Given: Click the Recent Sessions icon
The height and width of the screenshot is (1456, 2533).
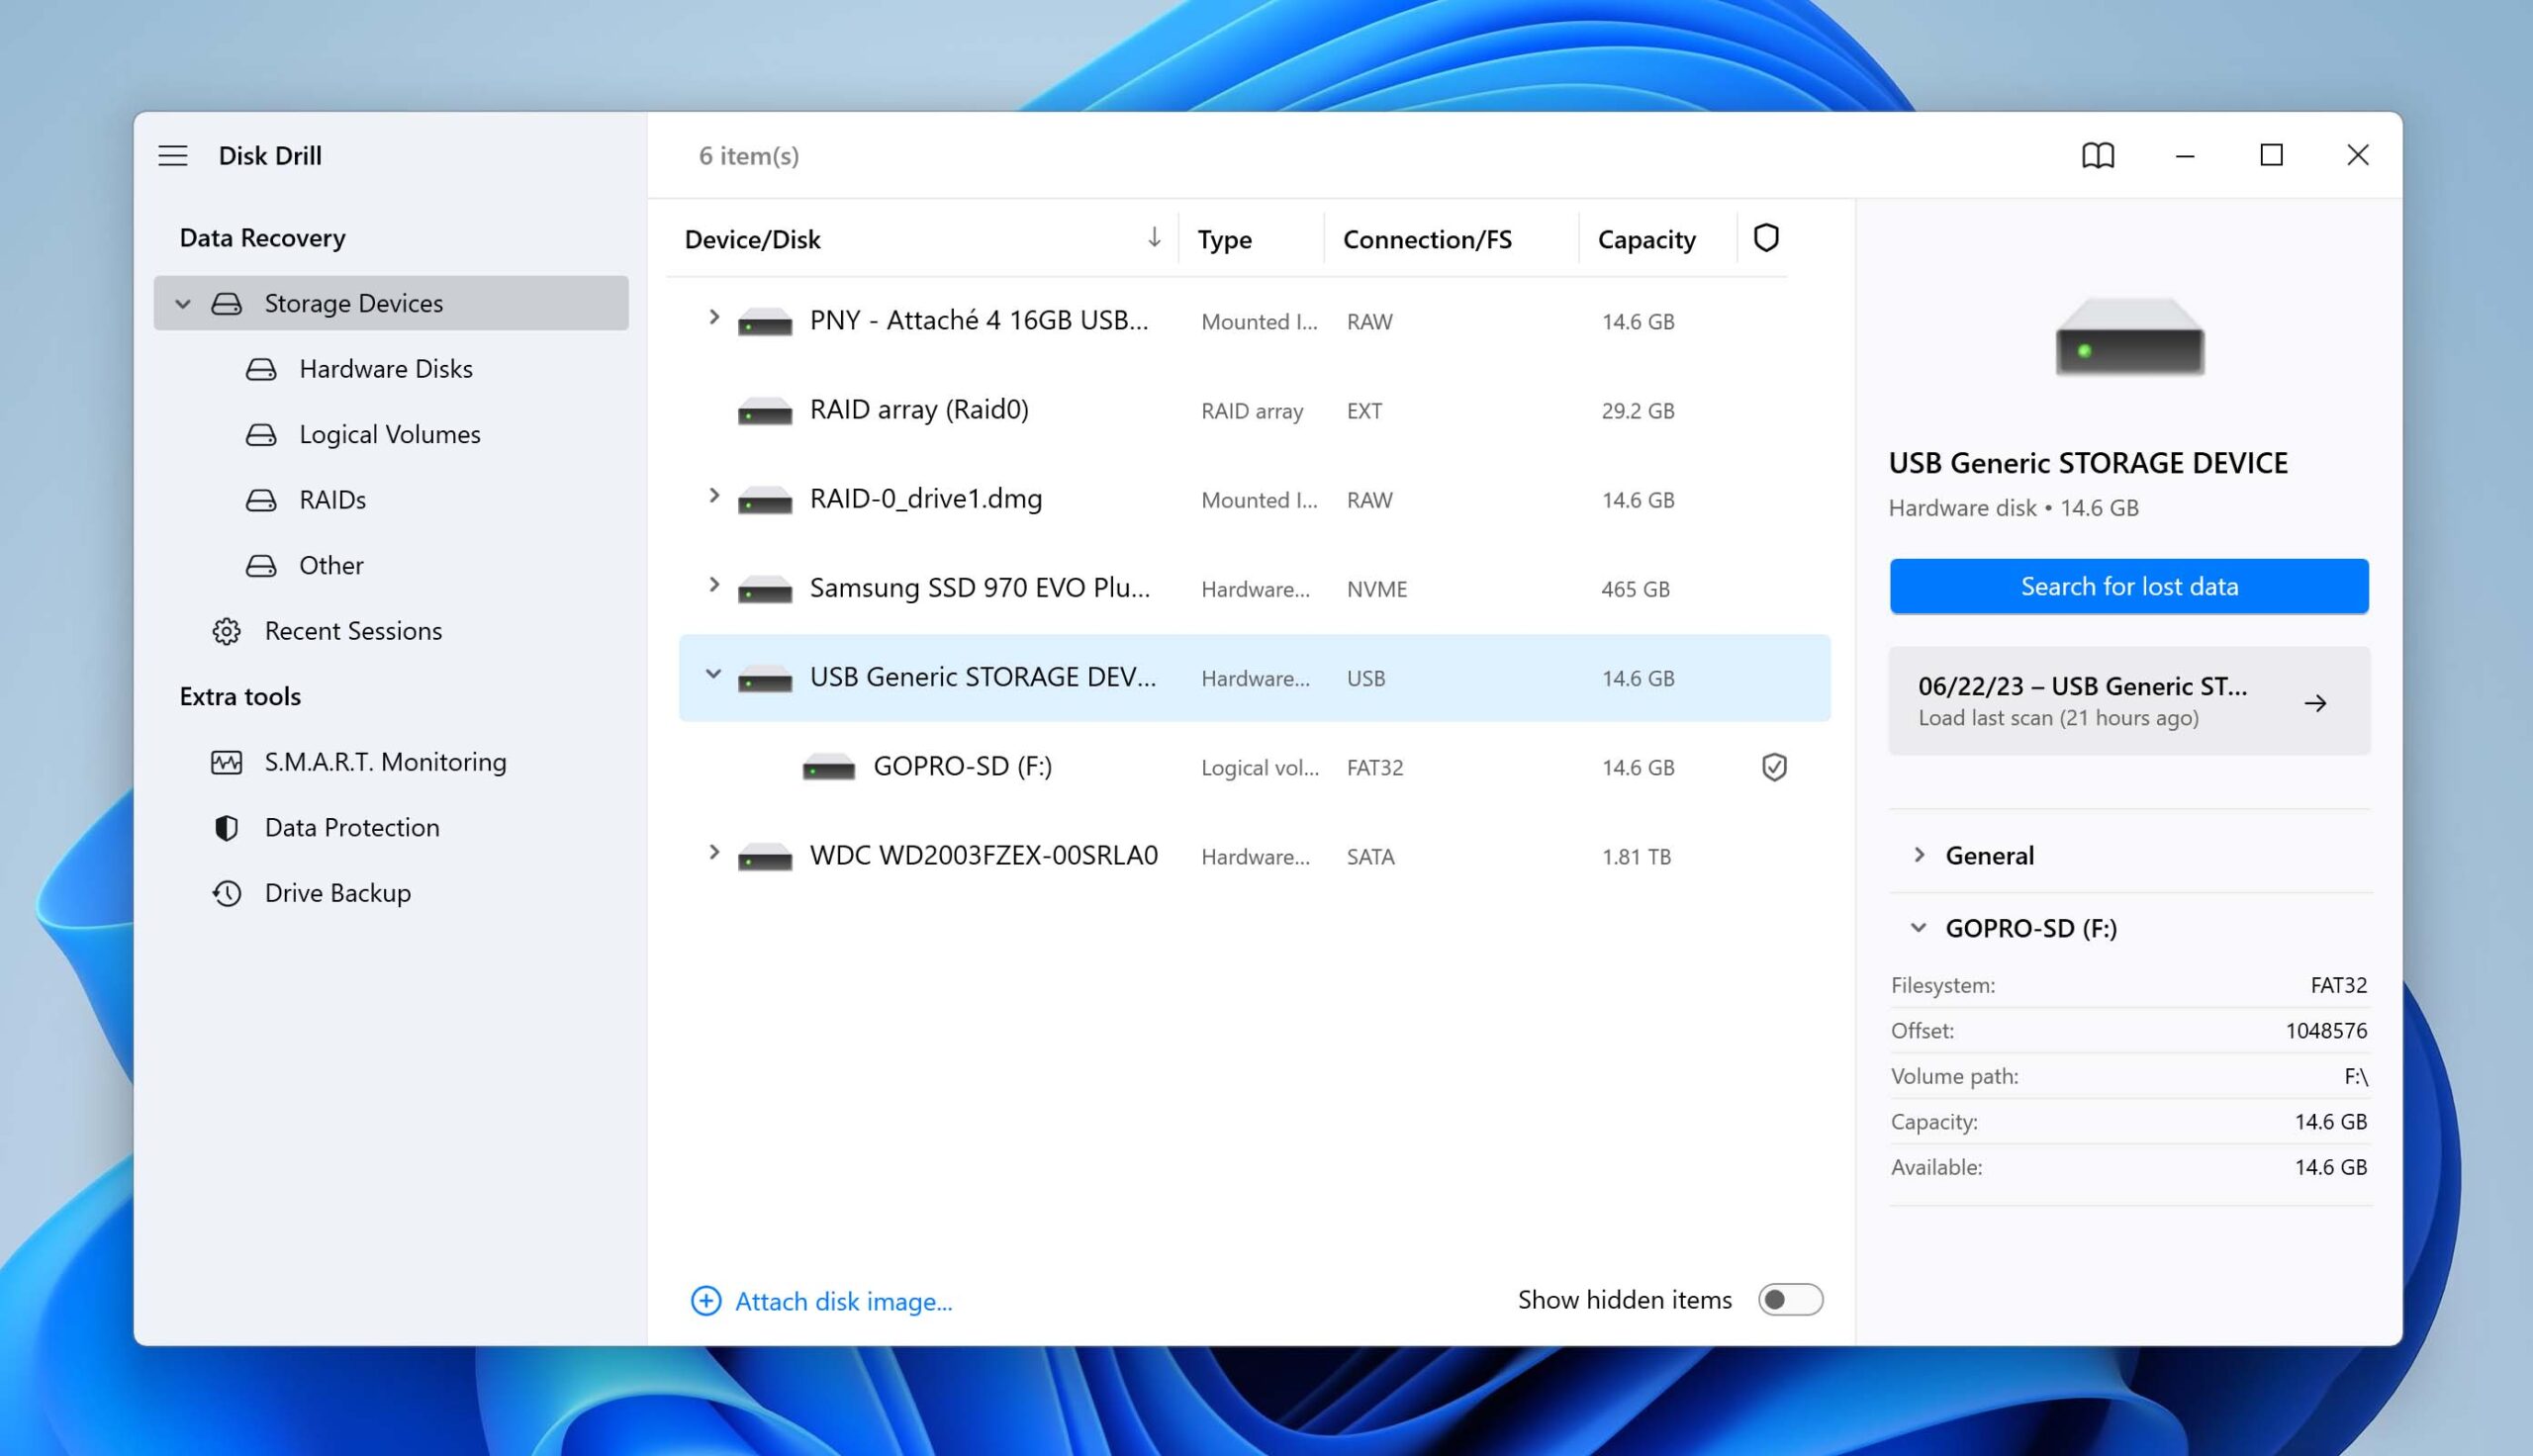Looking at the screenshot, I should point(225,630).
